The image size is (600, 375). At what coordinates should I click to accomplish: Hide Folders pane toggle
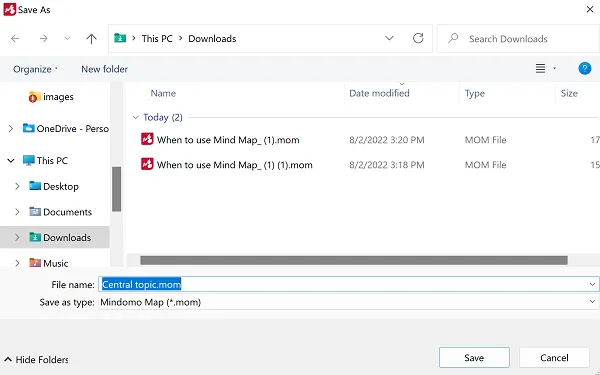click(x=36, y=360)
